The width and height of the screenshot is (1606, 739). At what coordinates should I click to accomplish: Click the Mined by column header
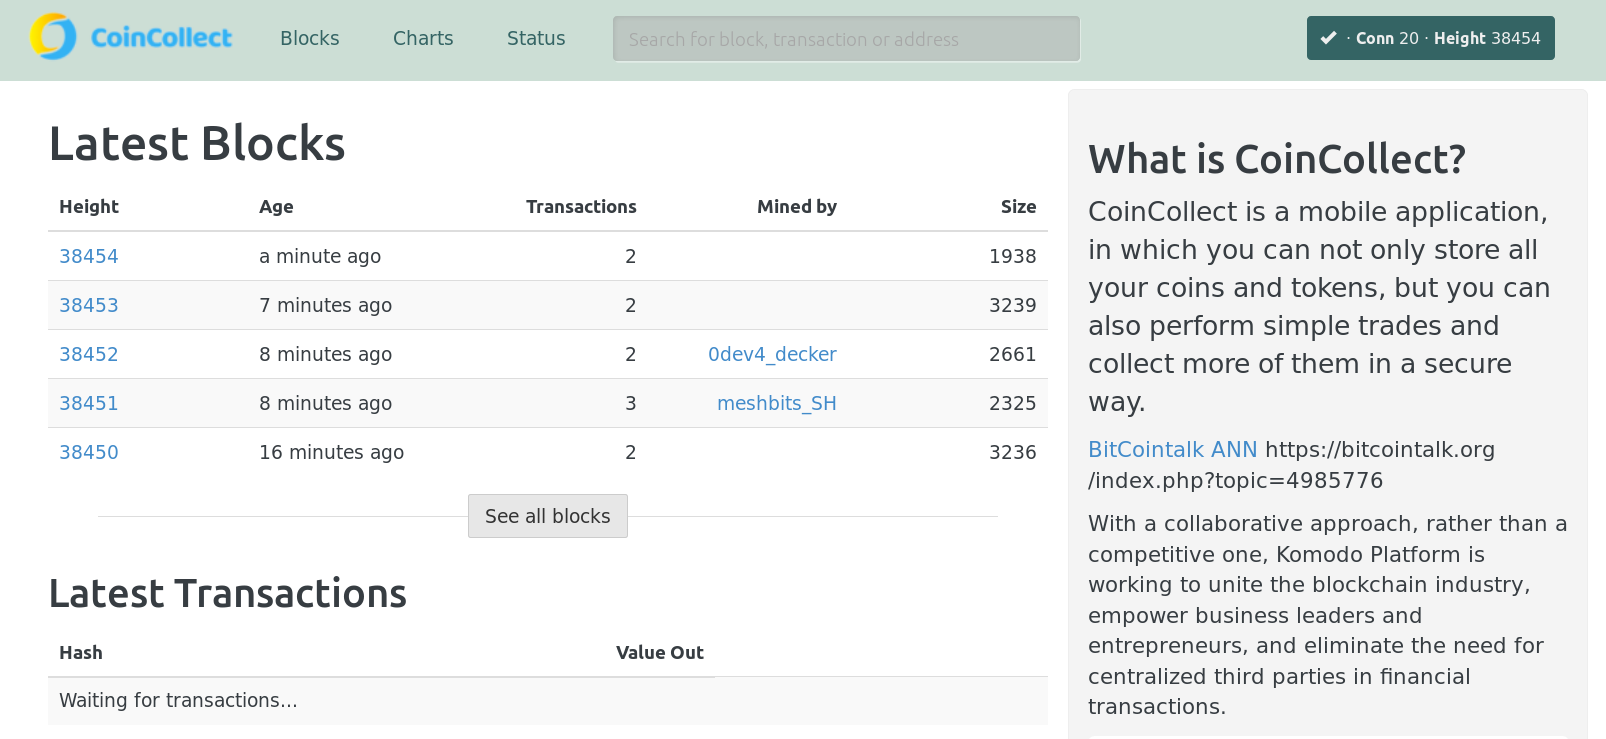point(797,207)
